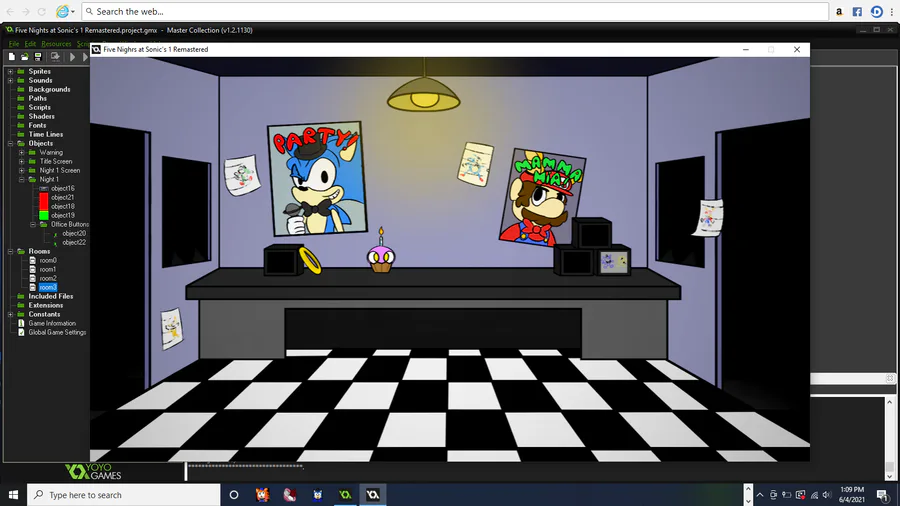Collapse the Office Buttons group

33,224
